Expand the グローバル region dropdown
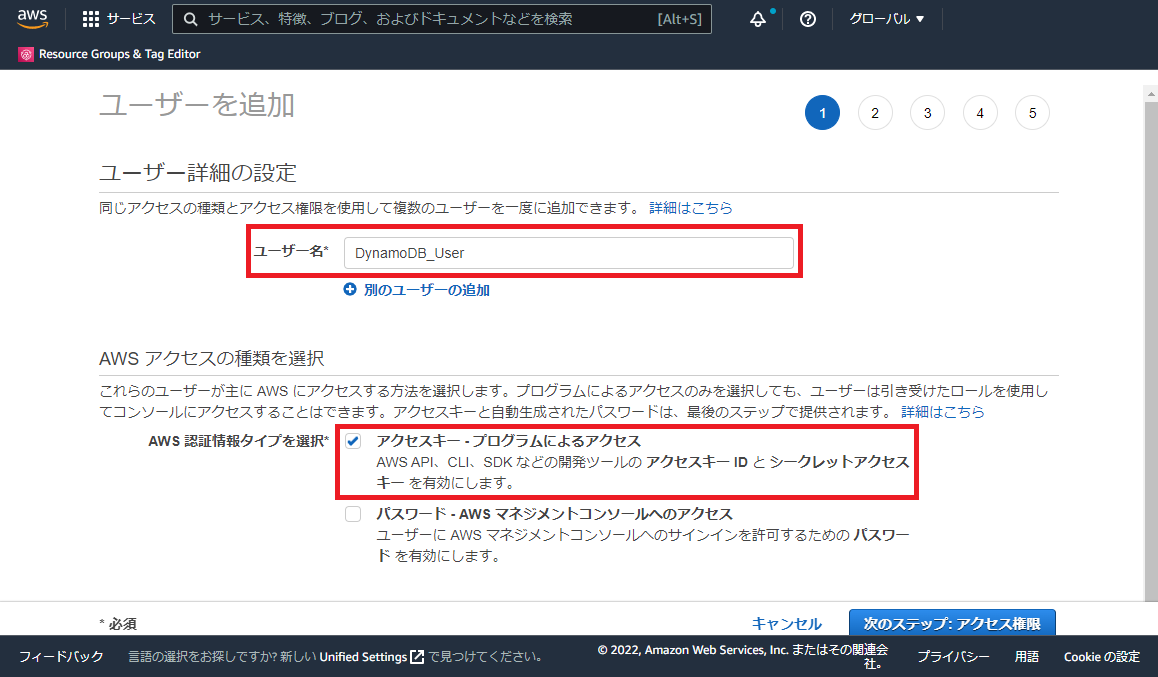Viewport: 1158px width, 677px height. point(886,19)
